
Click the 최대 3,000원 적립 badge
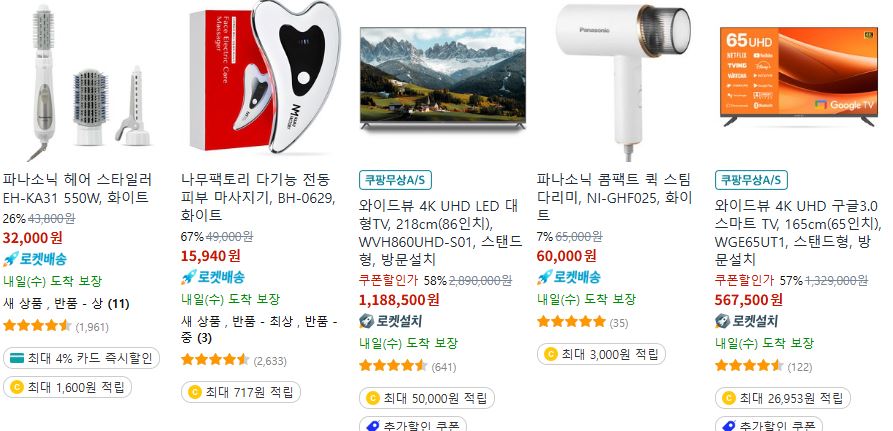click(601, 354)
